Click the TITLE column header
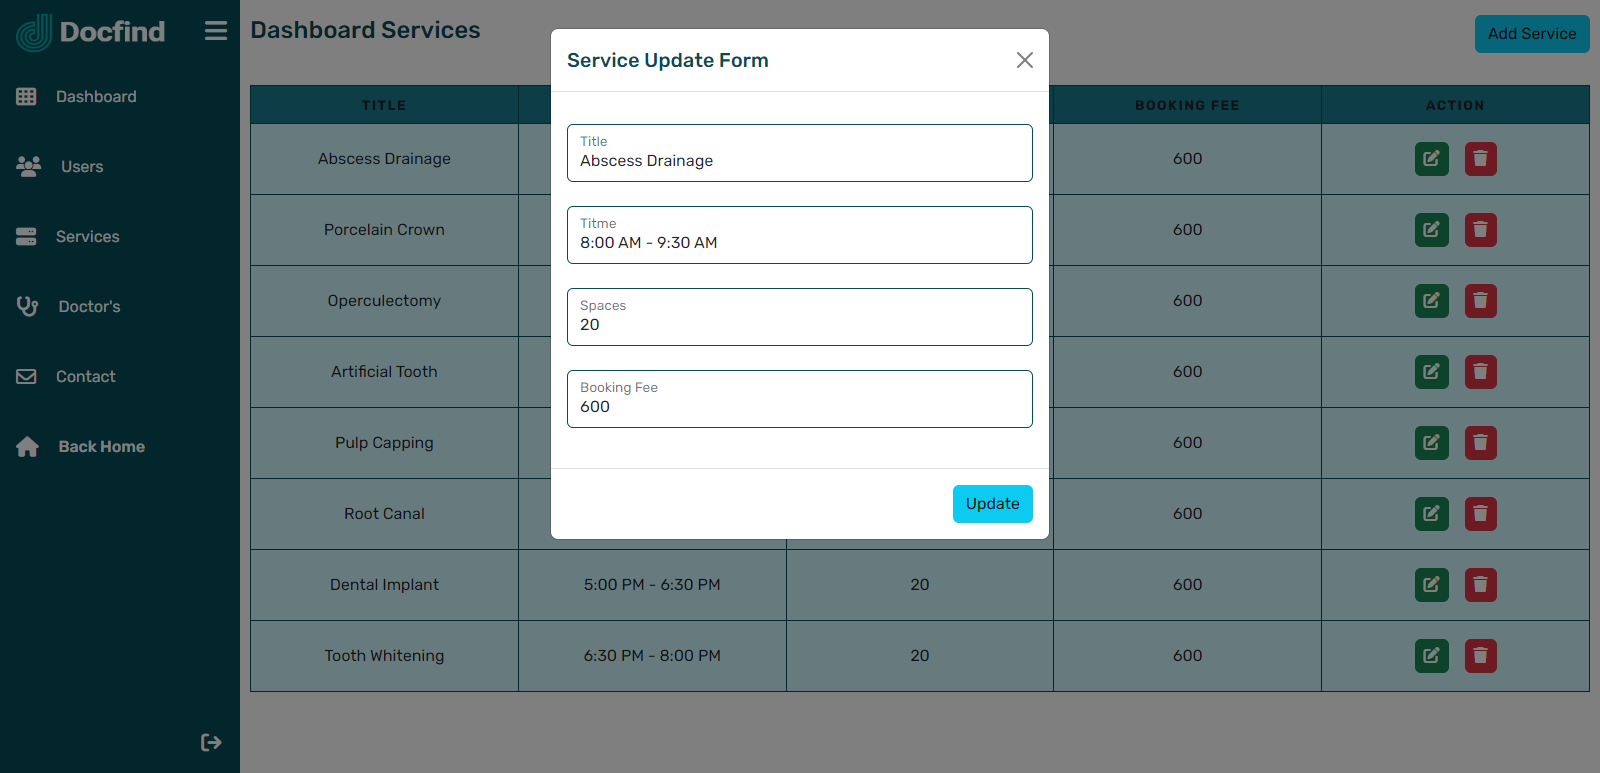Screen dimensions: 1600x773 click(384, 105)
